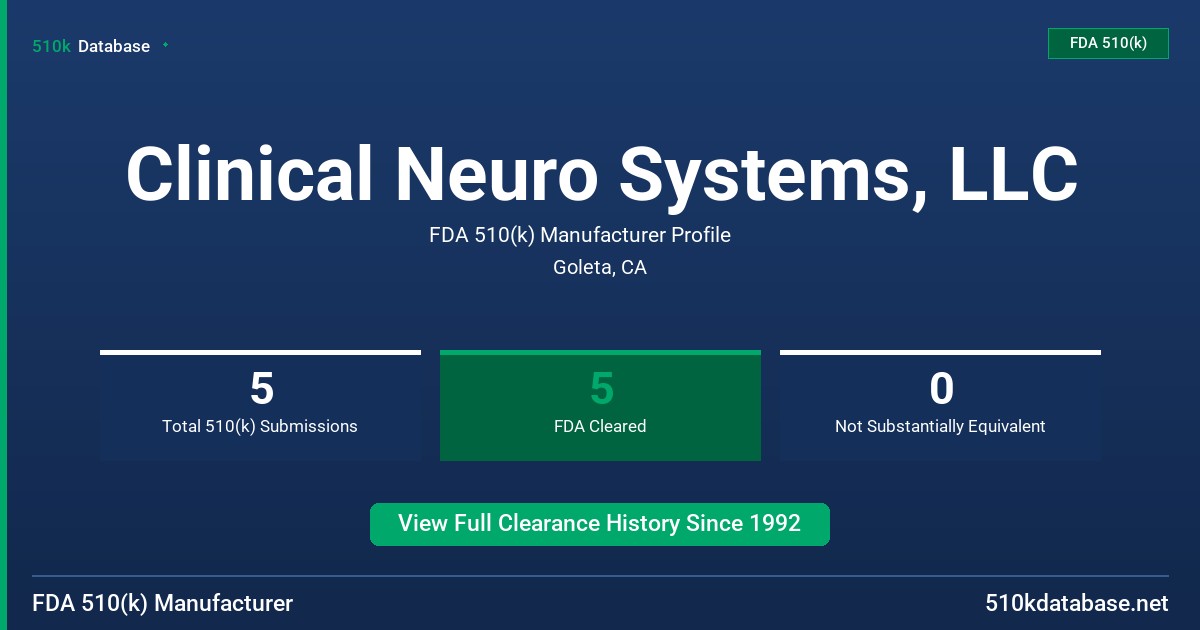Image resolution: width=1200 pixels, height=630 pixels.
Task: Click the View Full Clearance History Since 1992 button
Action: 600,524
